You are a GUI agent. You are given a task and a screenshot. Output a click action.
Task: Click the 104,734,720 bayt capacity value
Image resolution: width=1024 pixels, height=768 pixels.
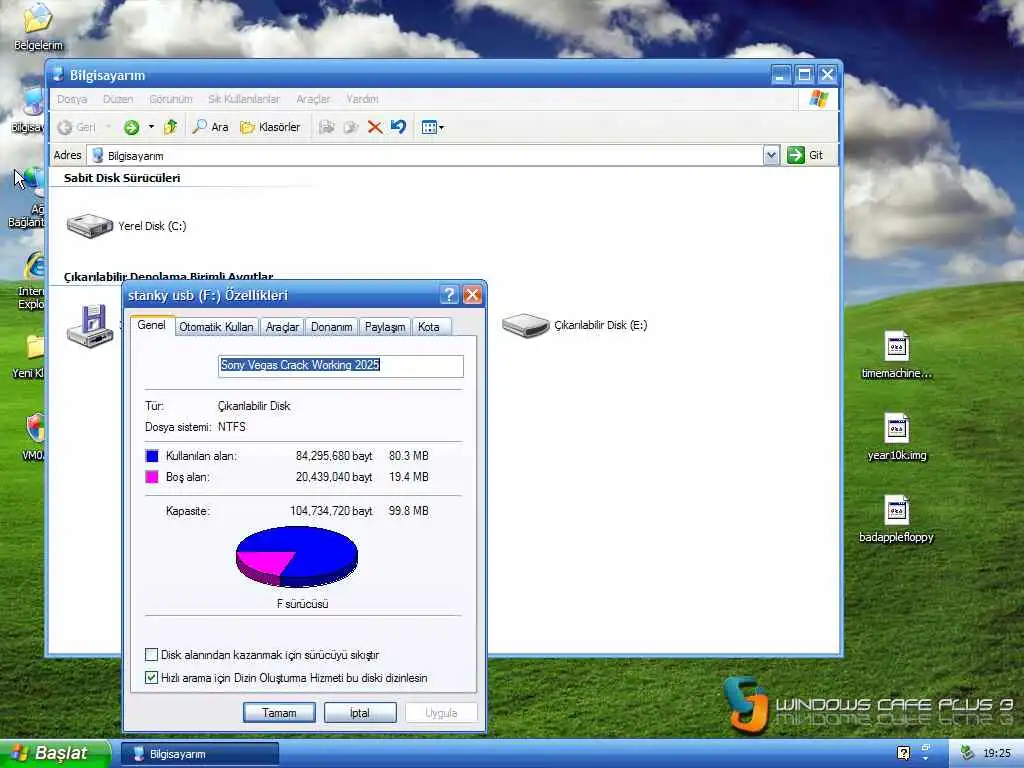click(331, 511)
